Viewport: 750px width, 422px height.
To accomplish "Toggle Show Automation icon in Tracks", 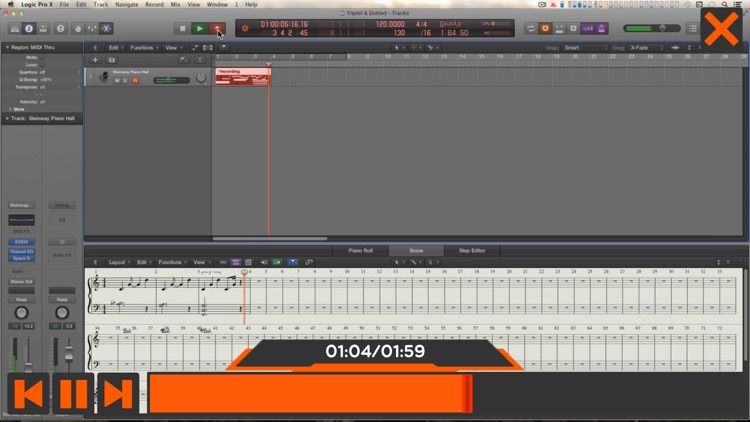I will [x=195, y=48].
